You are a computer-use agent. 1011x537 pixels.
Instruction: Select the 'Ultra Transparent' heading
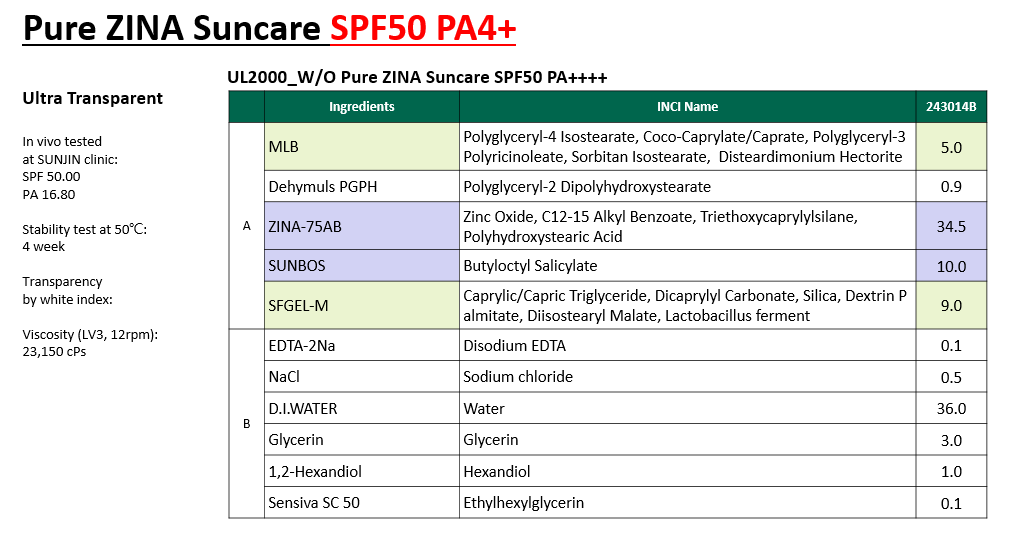click(92, 98)
